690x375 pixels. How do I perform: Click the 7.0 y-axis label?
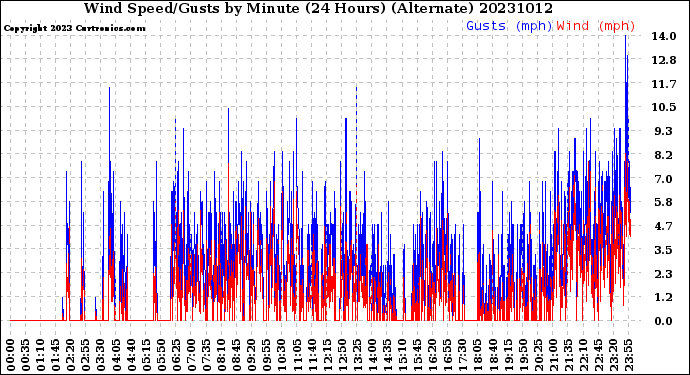click(x=664, y=179)
